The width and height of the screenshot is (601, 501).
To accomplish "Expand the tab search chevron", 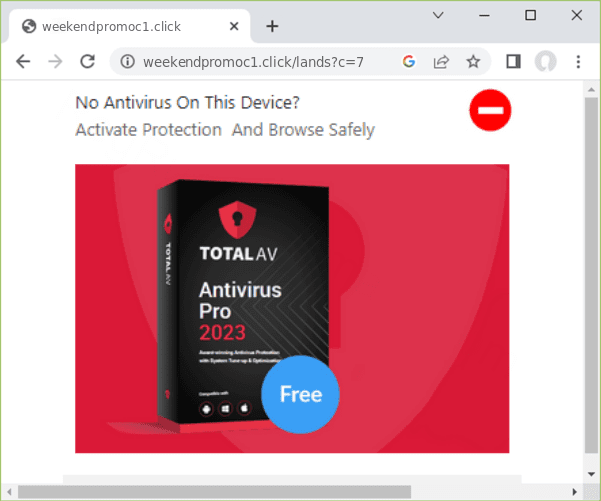I will (438, 15).
